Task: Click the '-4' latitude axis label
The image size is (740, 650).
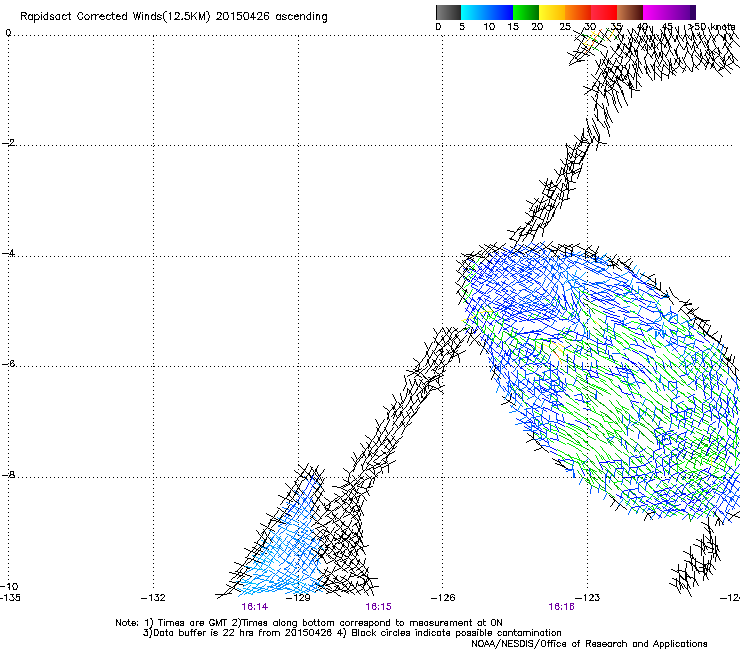Action: (x=9, y=253)
